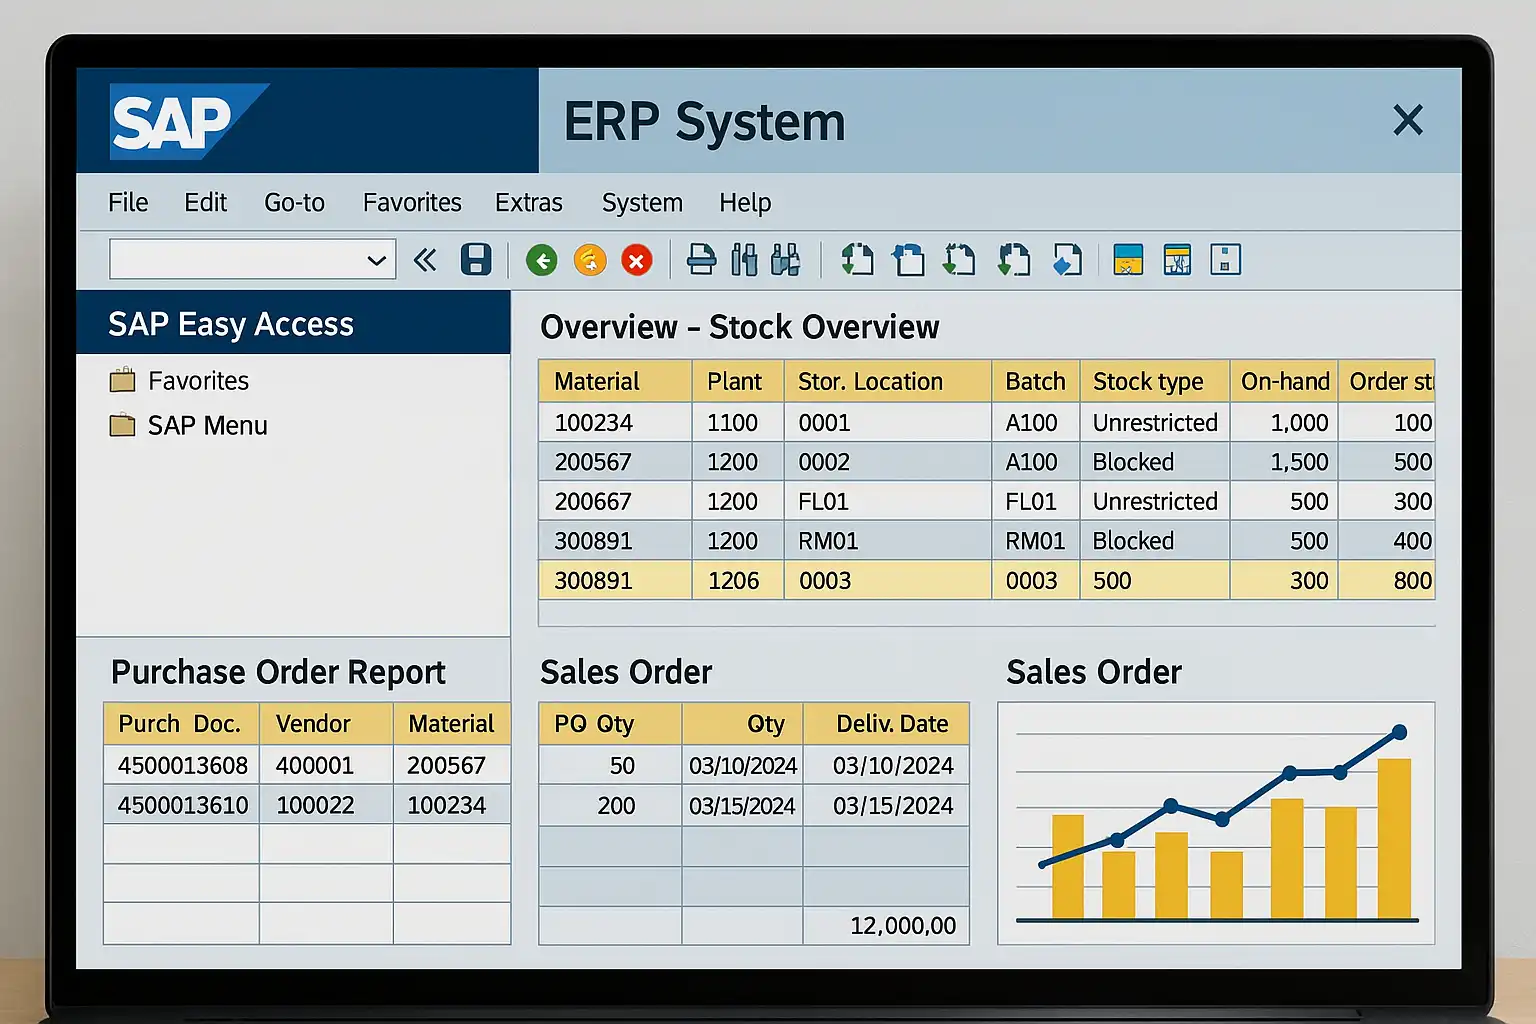
Task: Click the yellow-header window layout icon
Action: point(1177,260)
